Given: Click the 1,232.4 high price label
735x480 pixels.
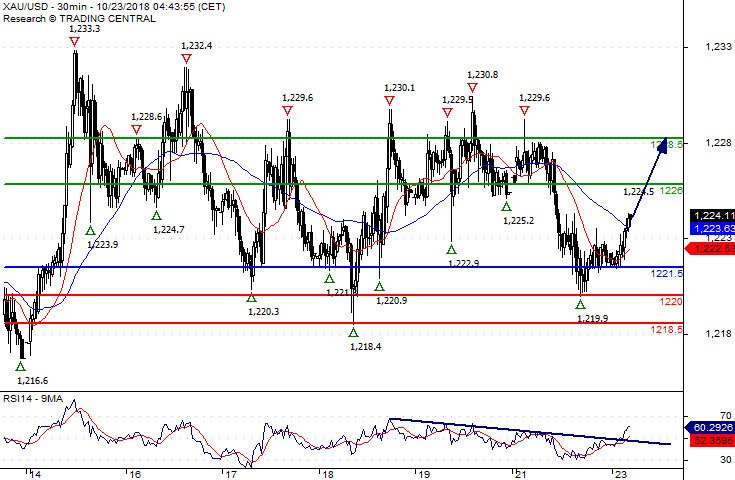Looking at the screenshot, I should [196, 45].
